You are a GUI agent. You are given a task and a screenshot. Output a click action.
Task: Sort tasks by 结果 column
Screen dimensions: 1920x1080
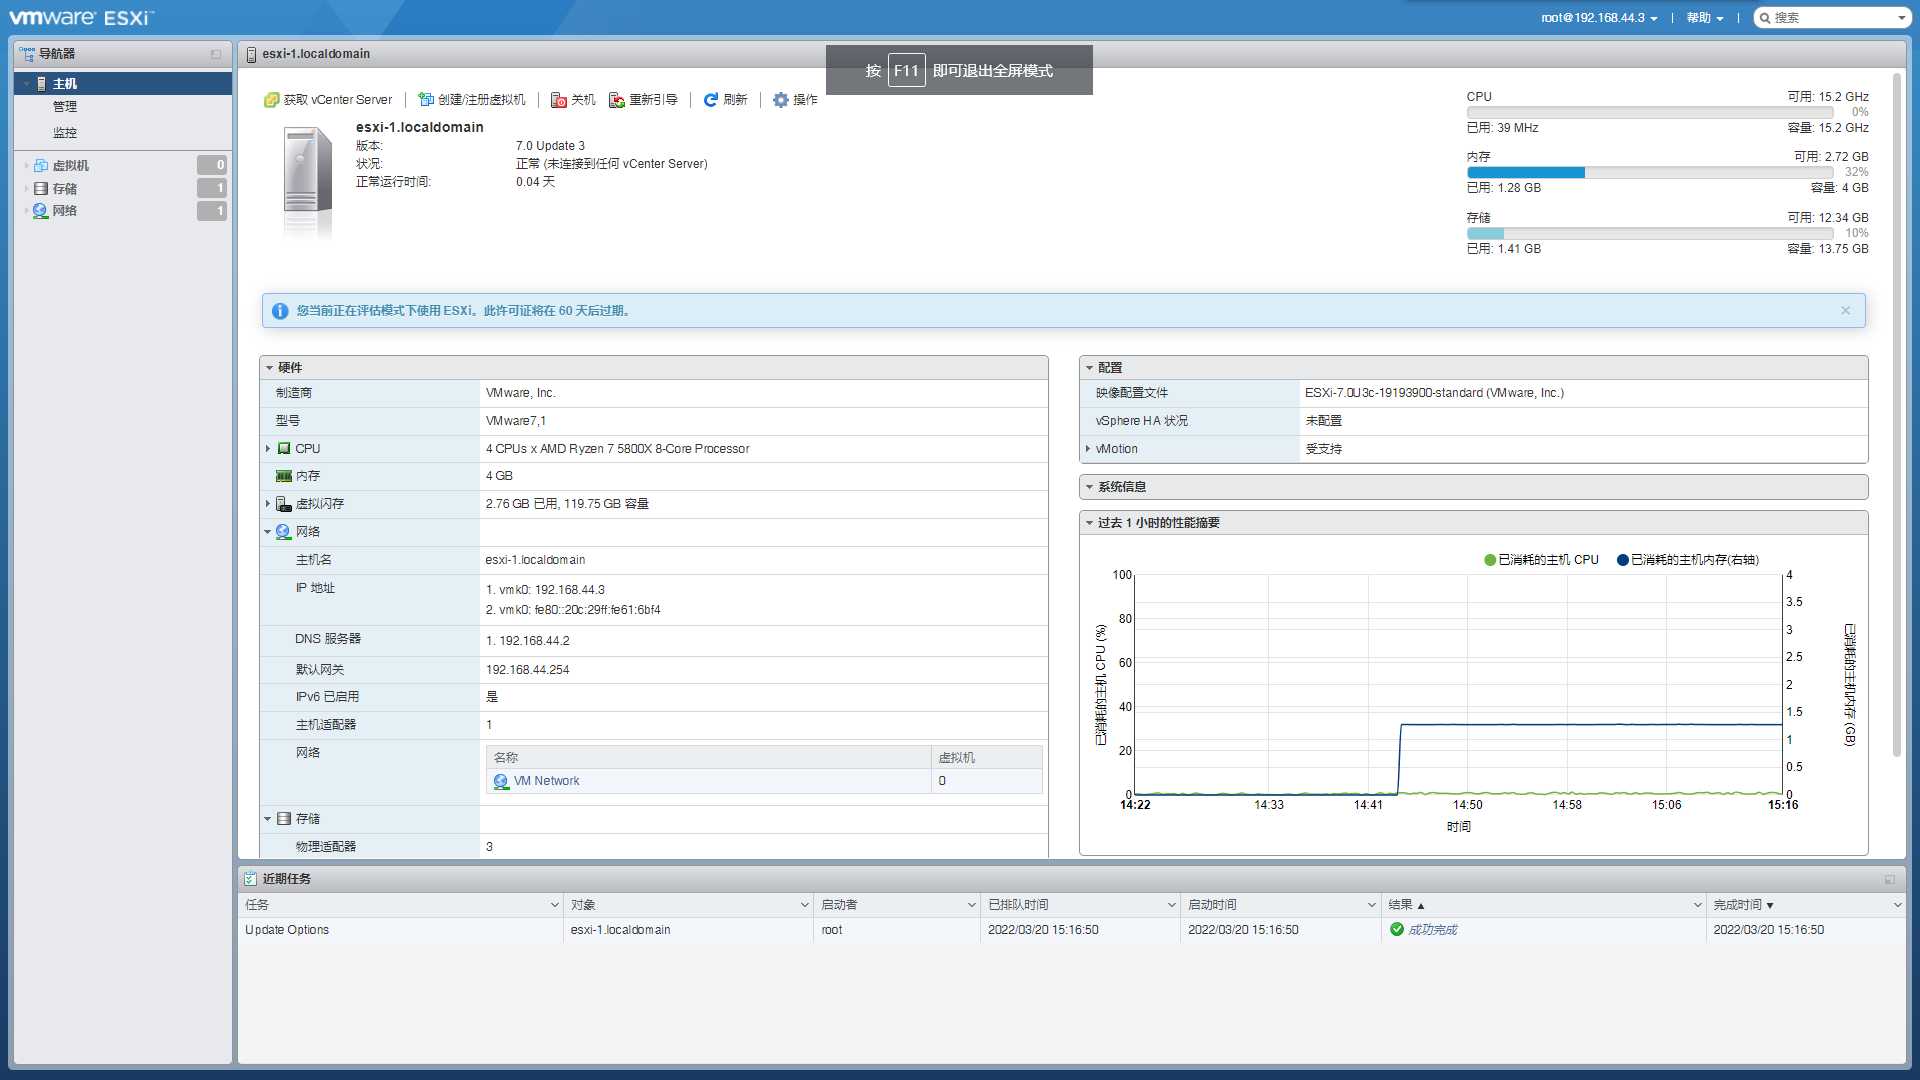coord(1544,905)
